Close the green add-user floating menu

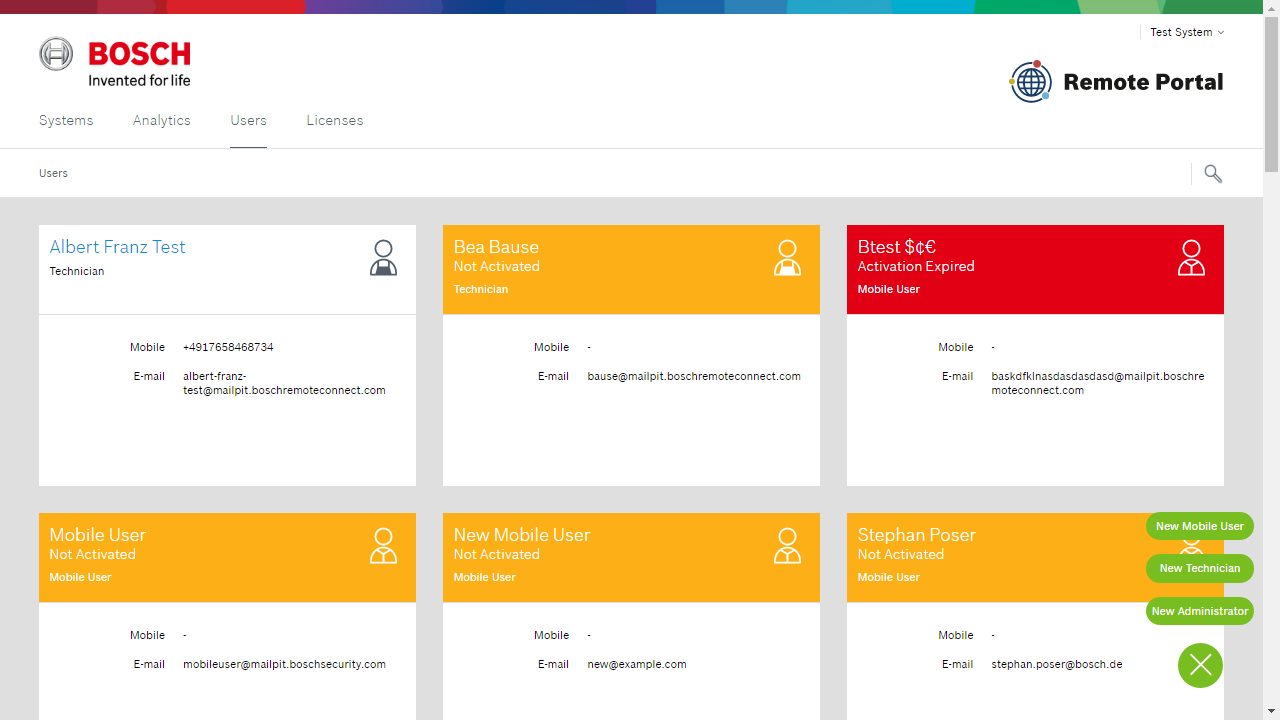(1200, 665)
